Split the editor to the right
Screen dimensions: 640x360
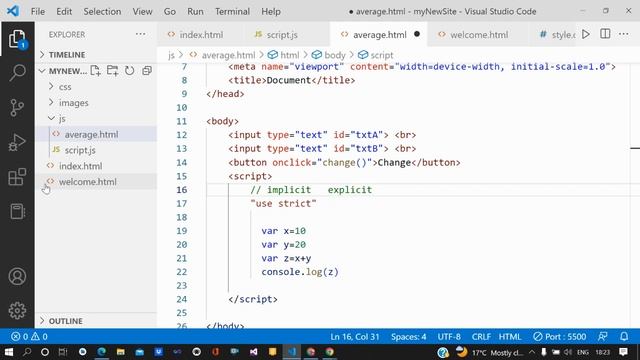[605, 34]
